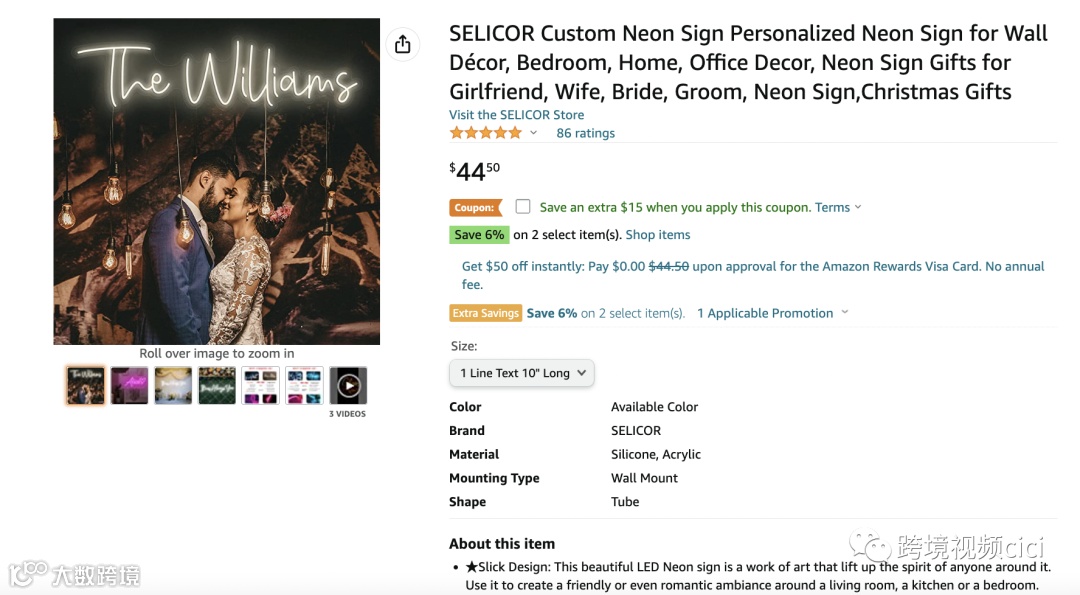Expand the coupon Terms chevron

pos(858,208)
